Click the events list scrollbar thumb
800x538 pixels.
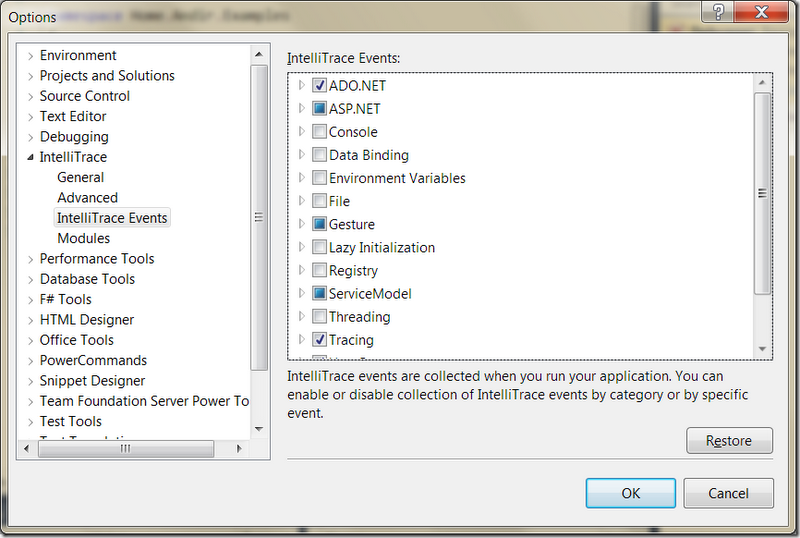click(x=762, y=193)
